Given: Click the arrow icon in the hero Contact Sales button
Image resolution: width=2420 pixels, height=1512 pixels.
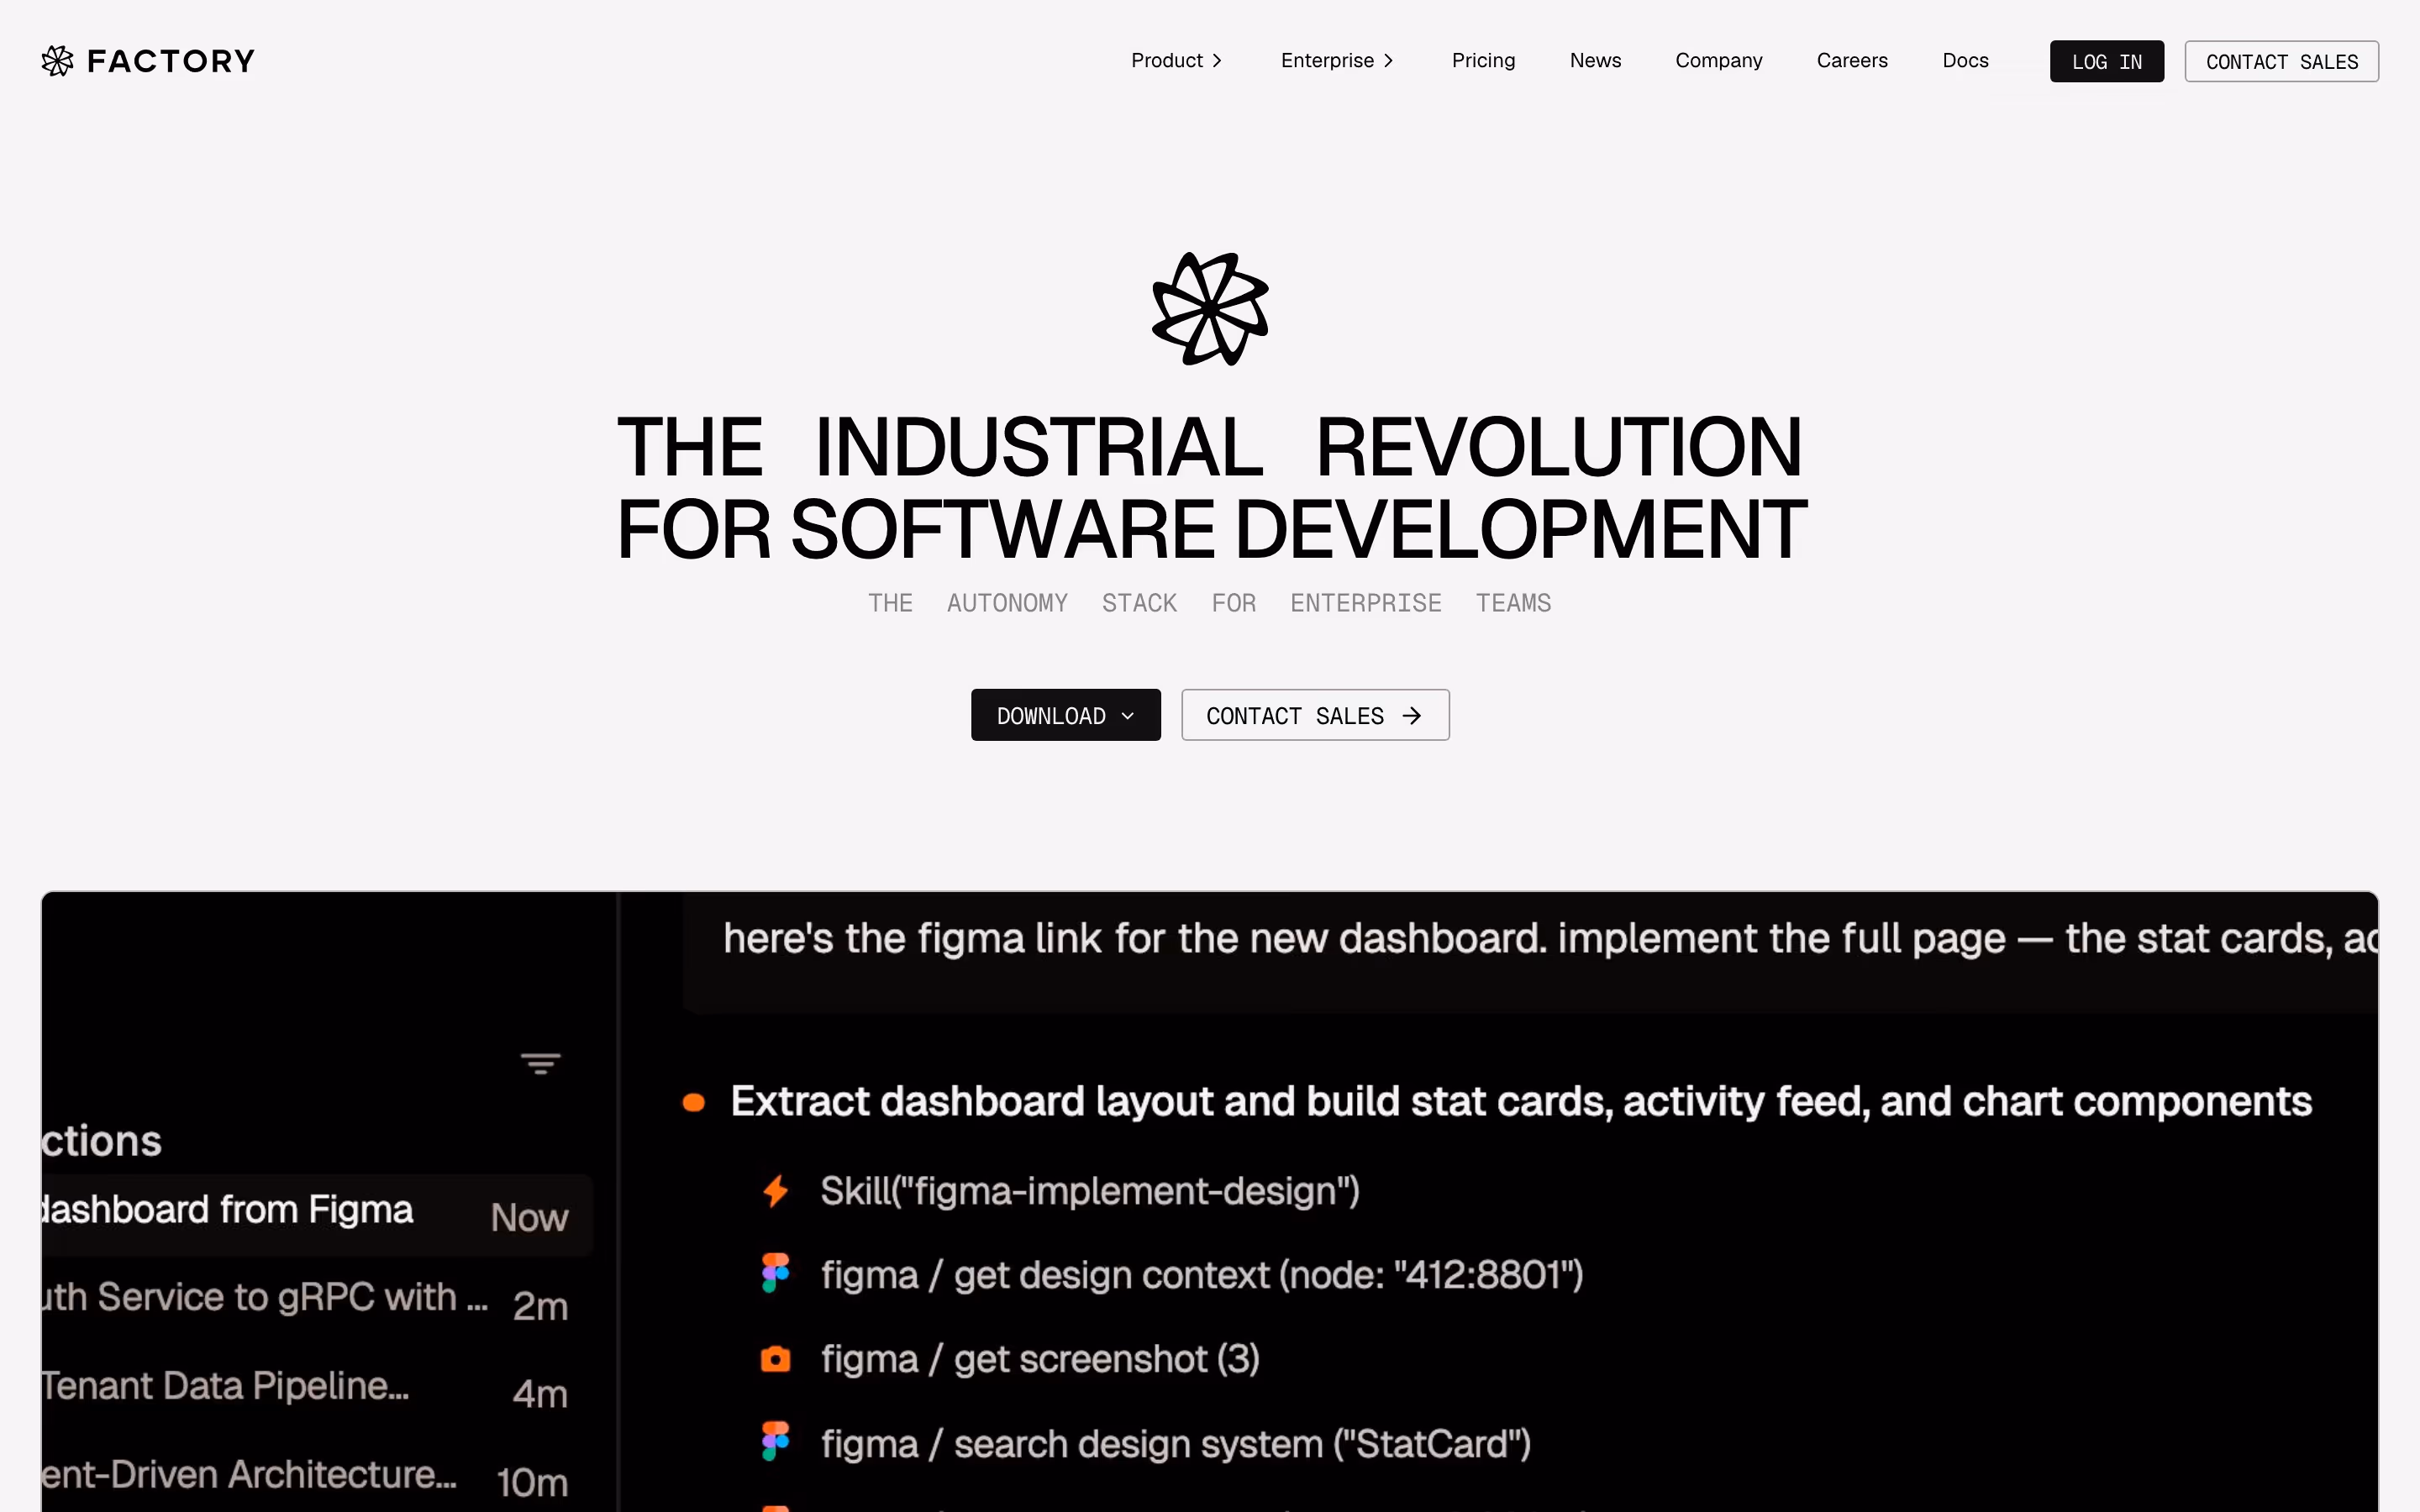Looking at the screenshot, I should pyautogui.click(x=1412, y=716).
